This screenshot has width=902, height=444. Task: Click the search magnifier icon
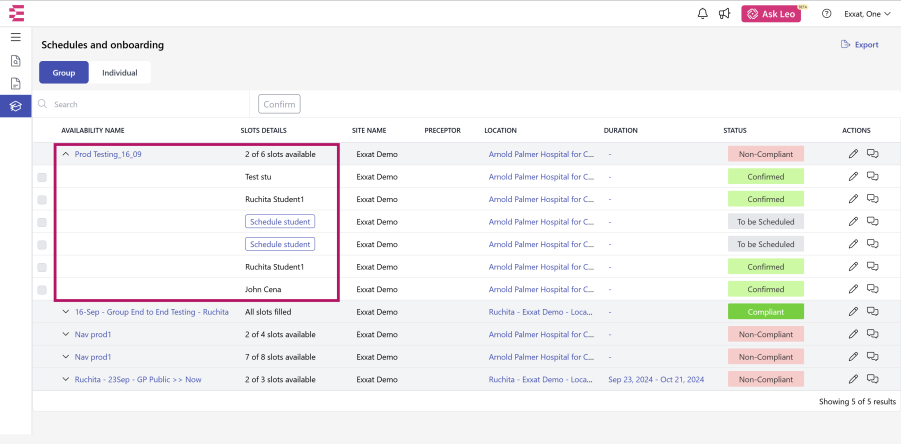click(42, 104)
